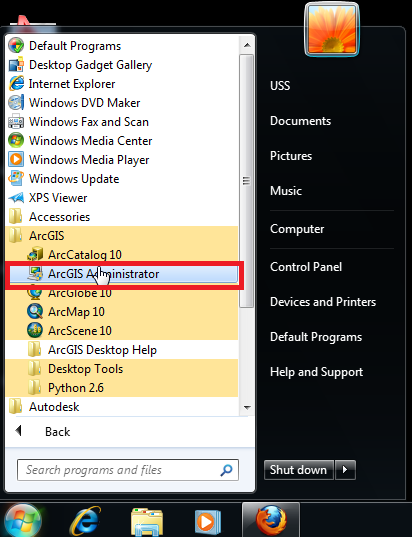Click the Windows Media Center green icon
The image size is (412, 537).
[x=16, y=141]
